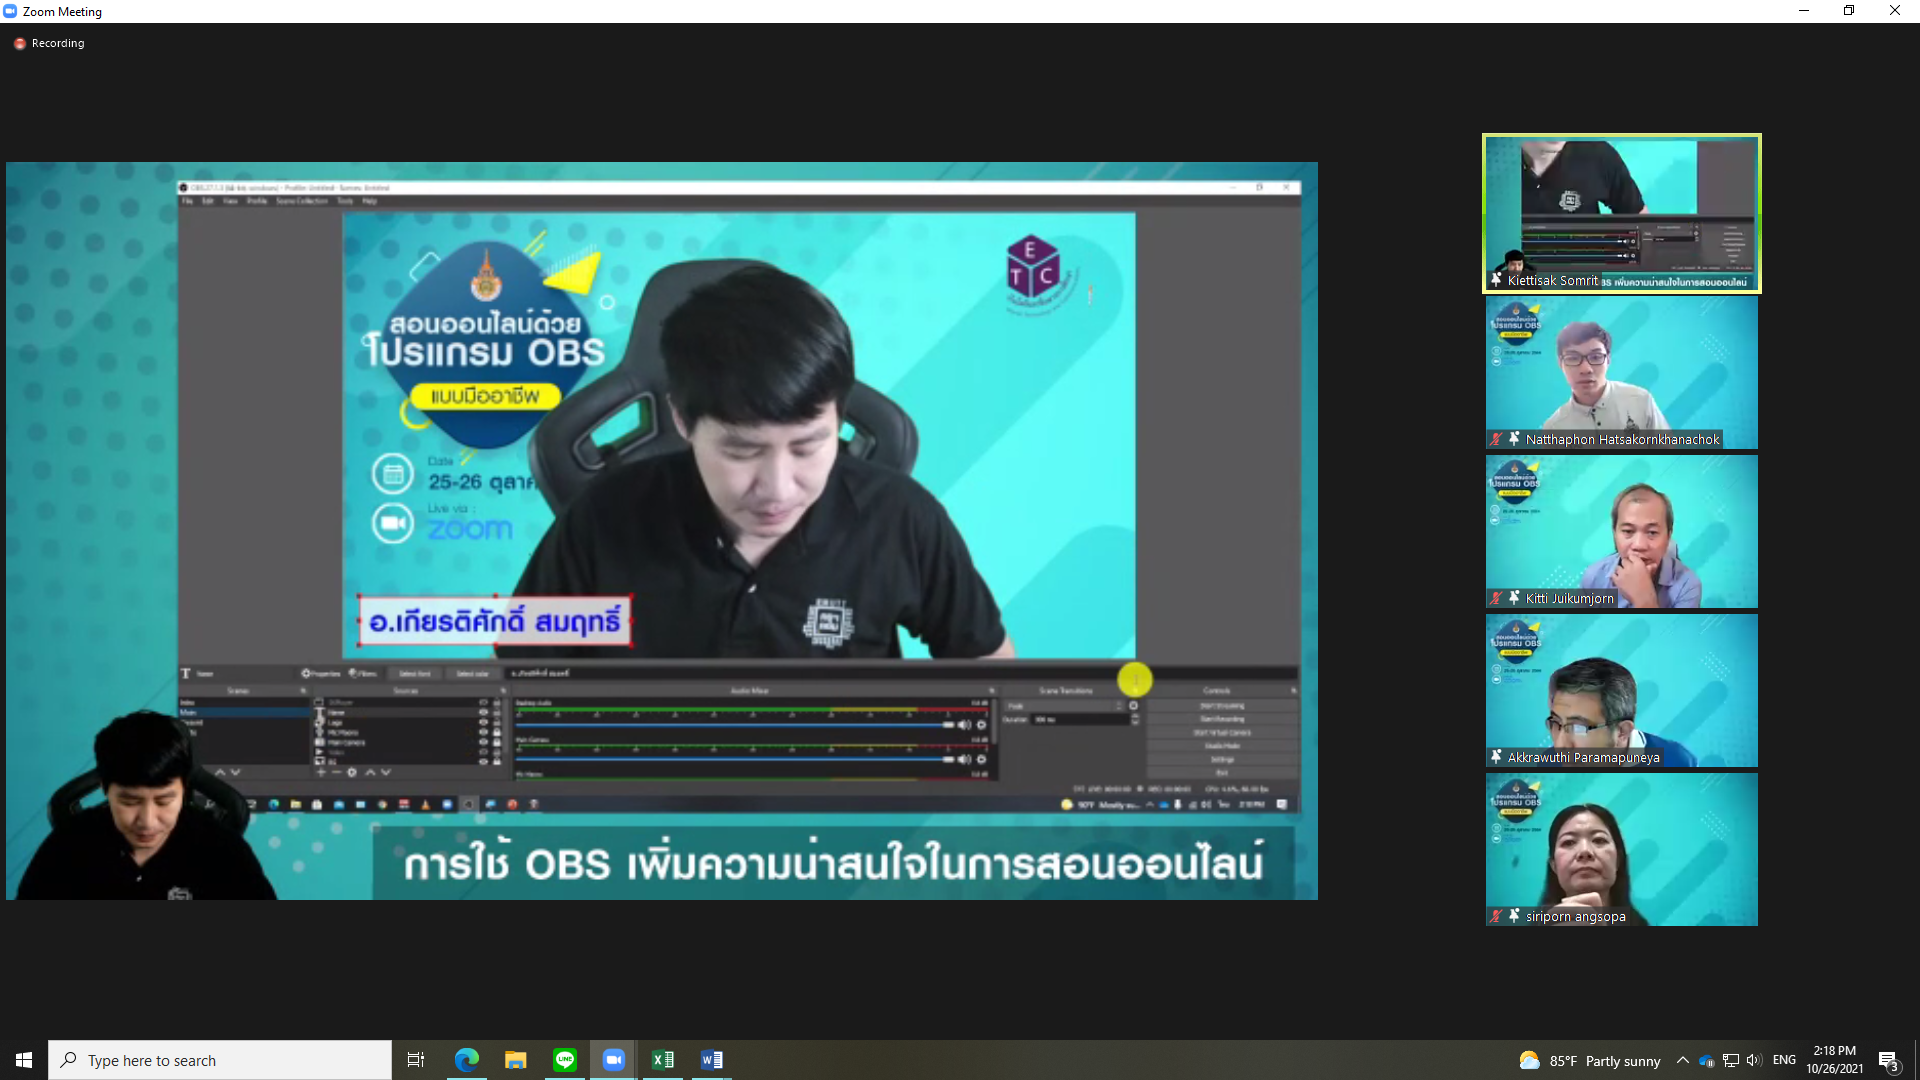Click Start Streaming in OBS Controls
1920x1080 pixels.
[x=1222, y=706]
